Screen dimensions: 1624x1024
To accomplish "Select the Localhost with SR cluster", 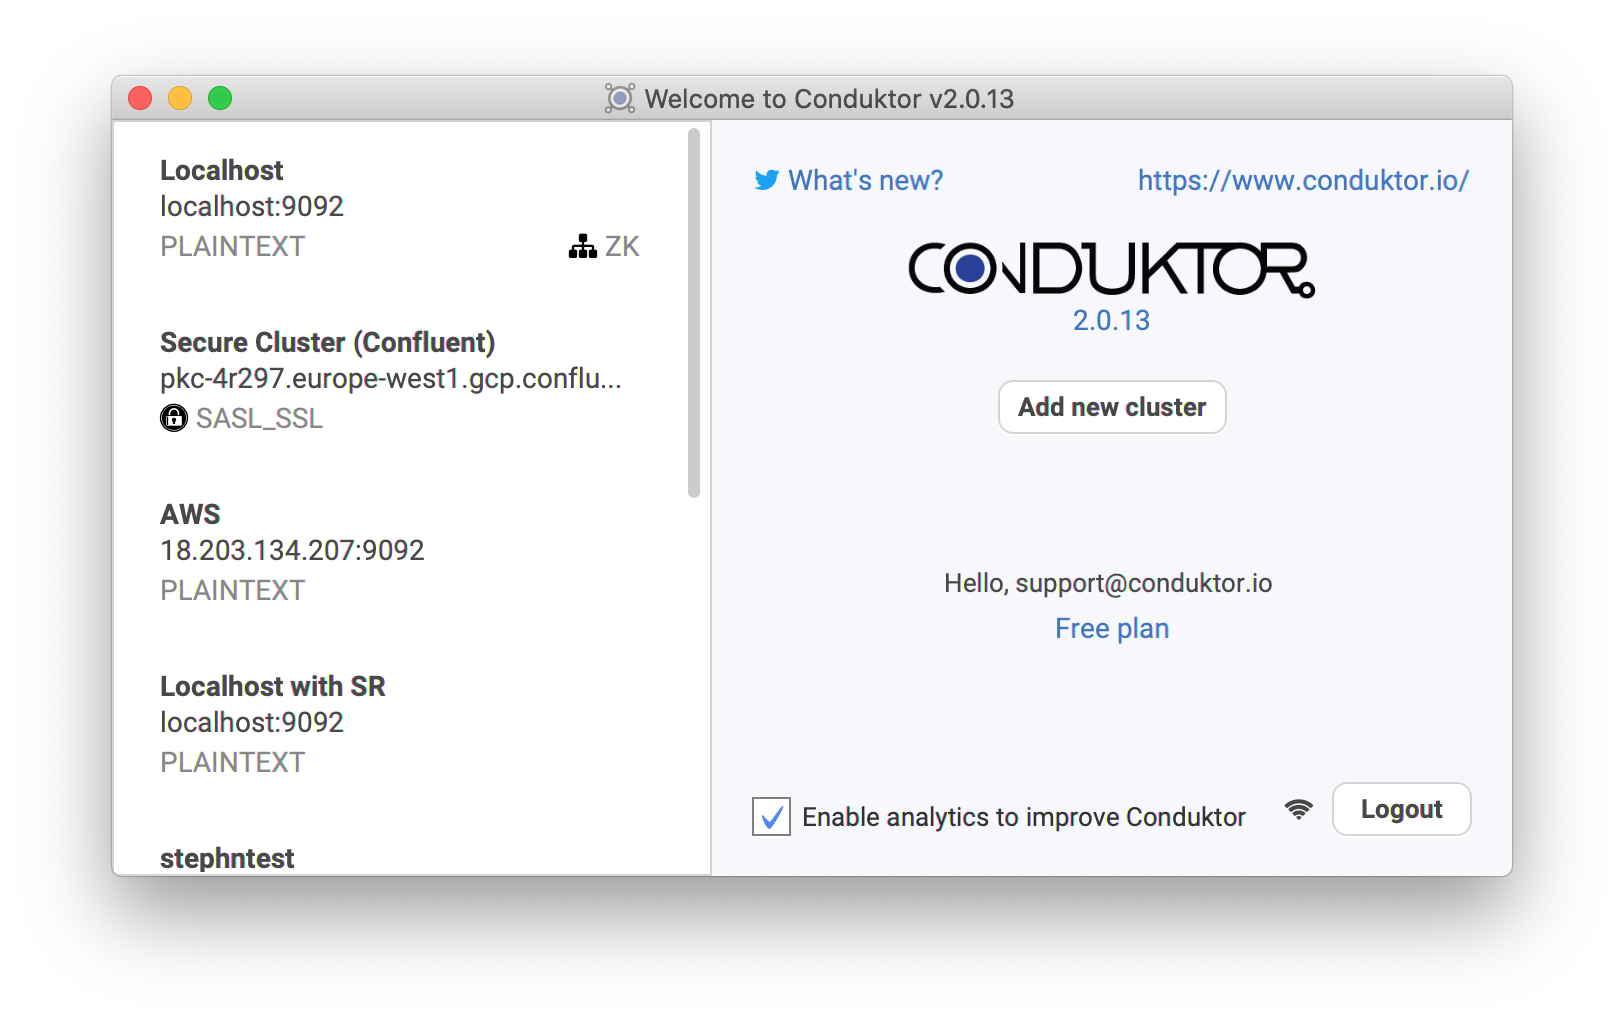I will pos(400,724).
